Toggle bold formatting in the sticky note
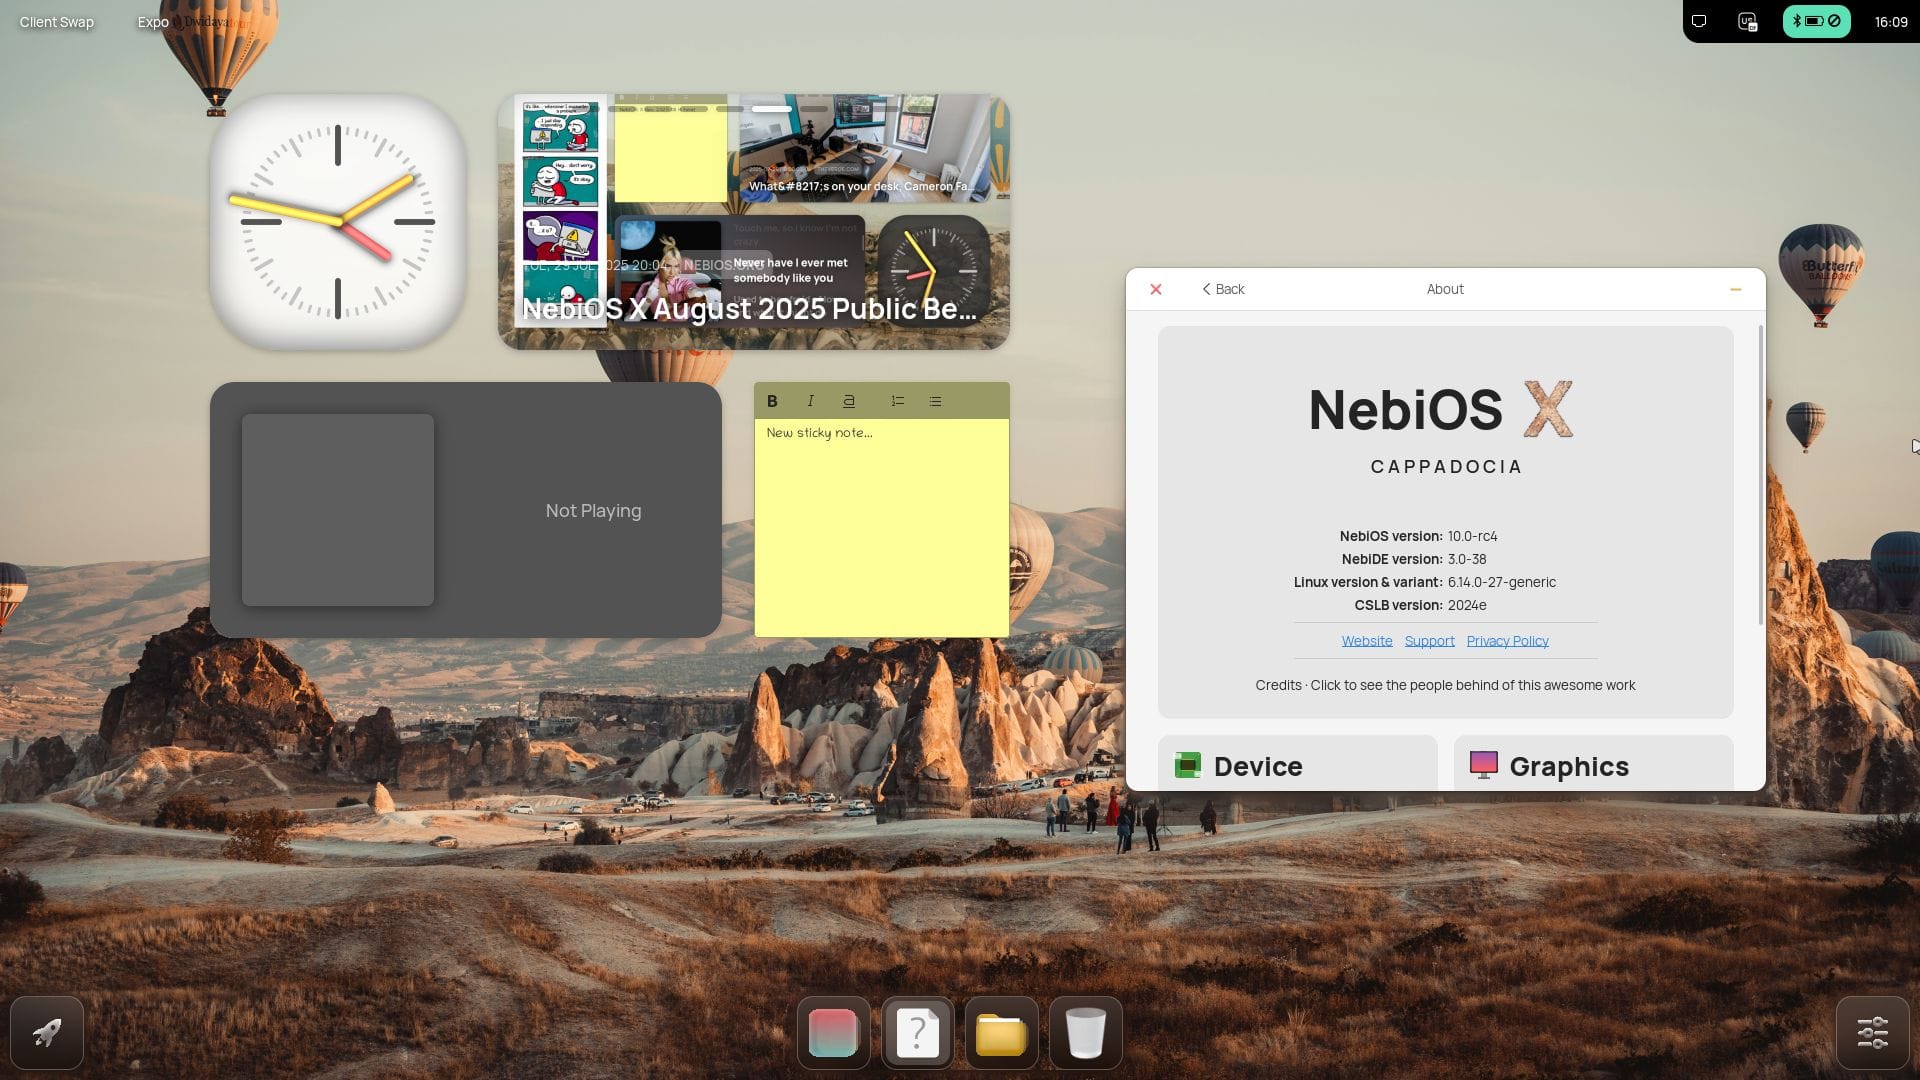This screenshot has width=1920, height=1080. [771, 401]
